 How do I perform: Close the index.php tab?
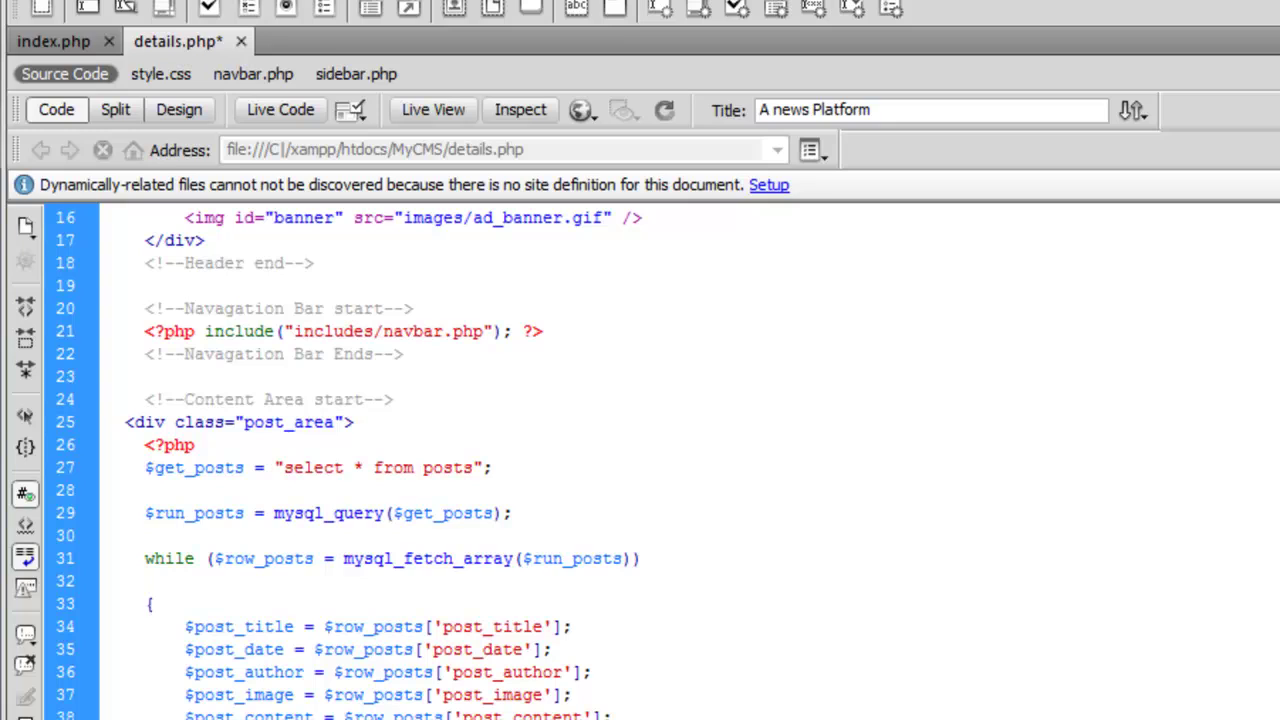point(110,41)
